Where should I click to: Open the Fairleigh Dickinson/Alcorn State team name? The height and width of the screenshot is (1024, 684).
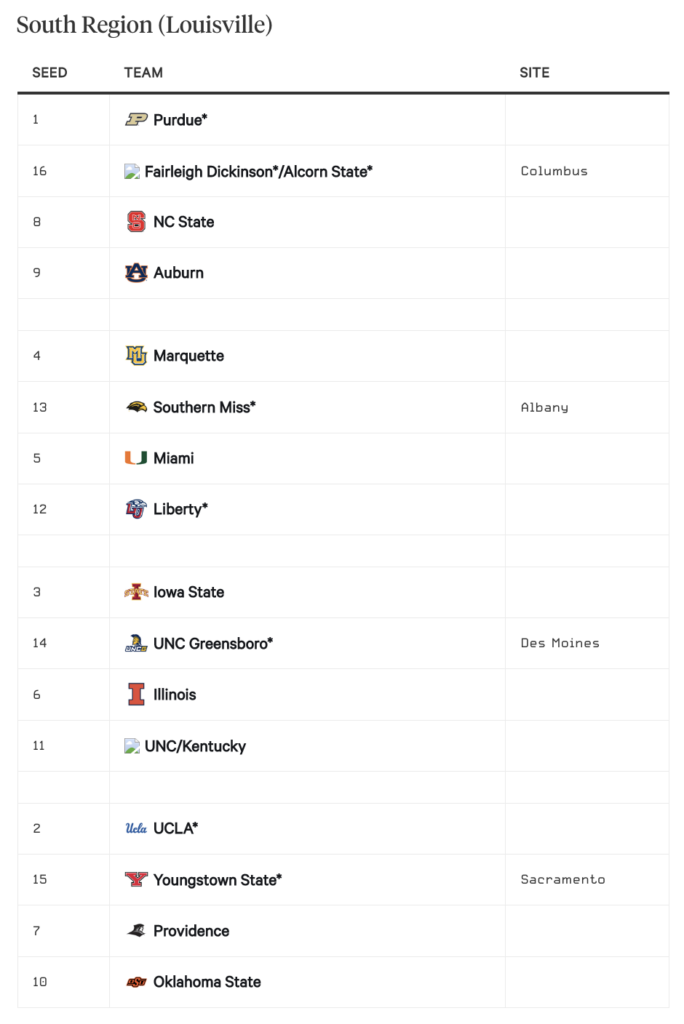click(259, 172)
